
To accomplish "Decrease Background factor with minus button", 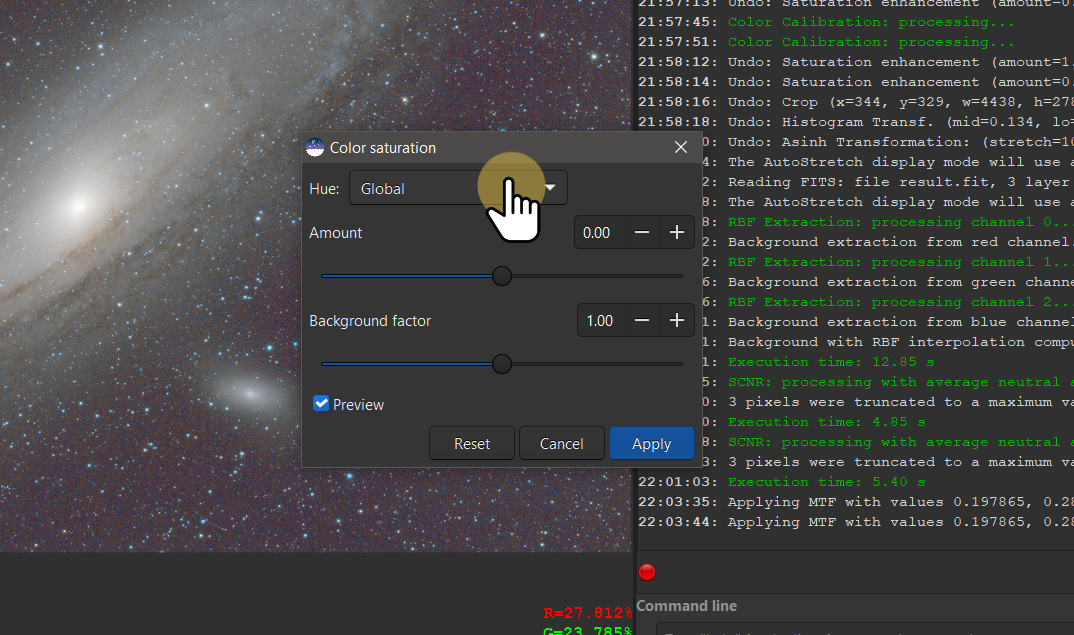I will tap(642, 321).
